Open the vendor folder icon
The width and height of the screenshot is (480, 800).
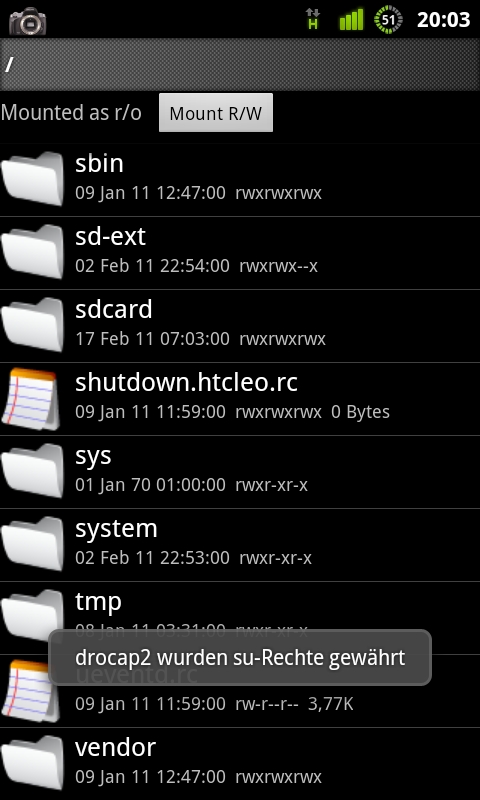pos(33,762)
